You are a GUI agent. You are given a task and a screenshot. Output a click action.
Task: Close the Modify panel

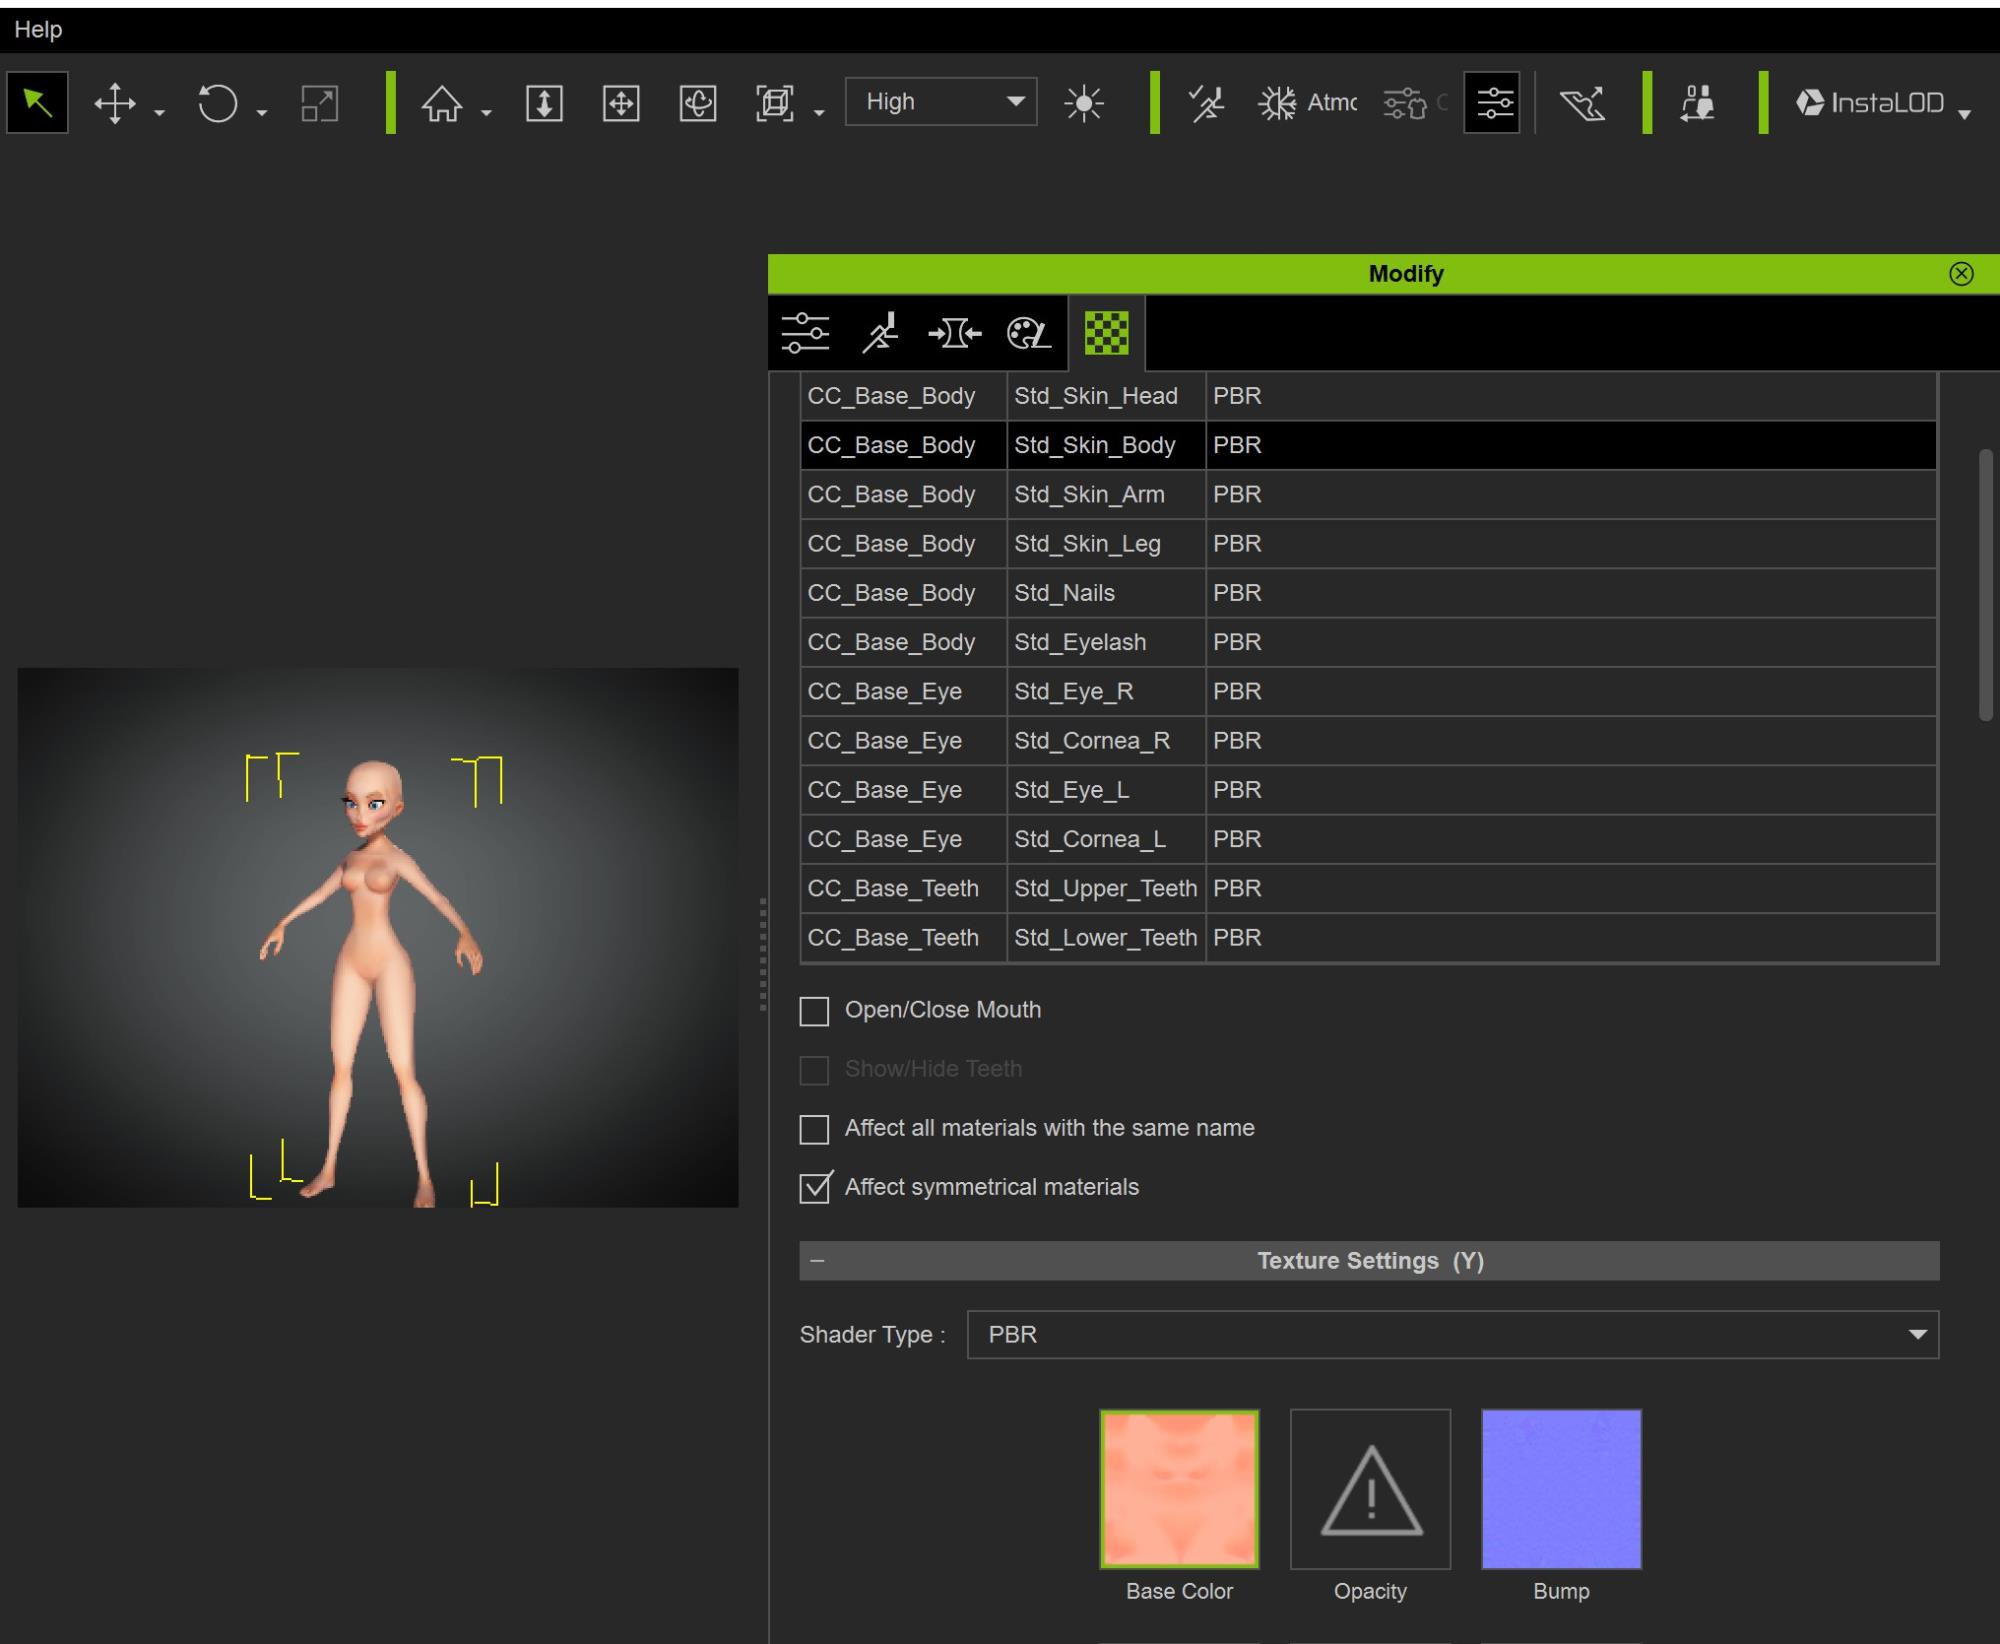(1962, 274)
